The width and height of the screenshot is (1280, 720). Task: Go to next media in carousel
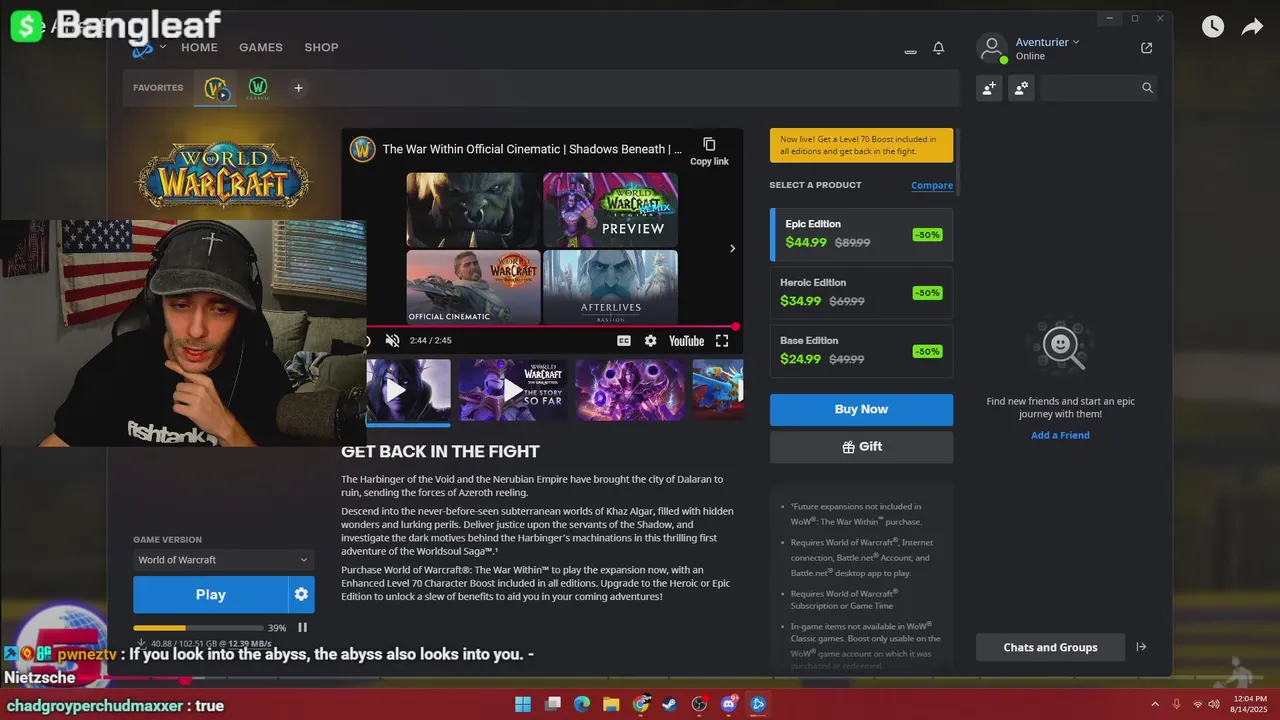[732, 248]
